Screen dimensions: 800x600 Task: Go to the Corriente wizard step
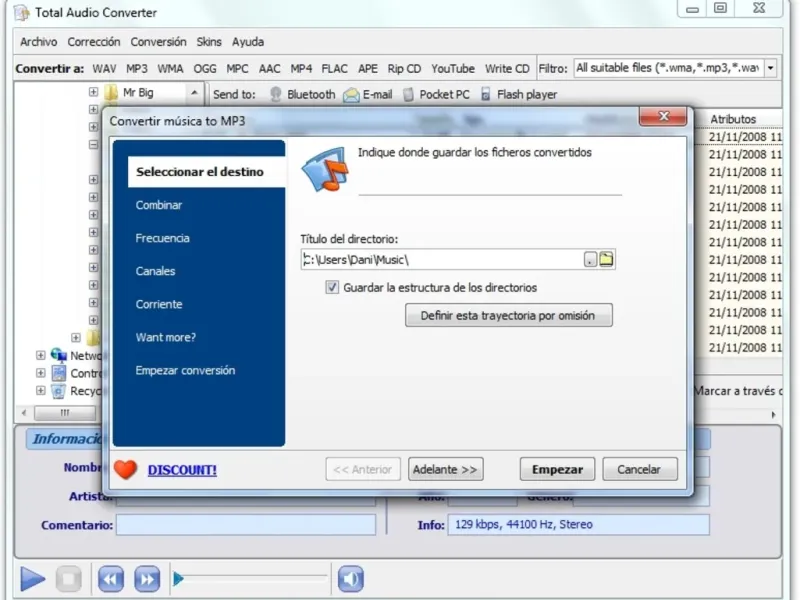tap(159, 305)
